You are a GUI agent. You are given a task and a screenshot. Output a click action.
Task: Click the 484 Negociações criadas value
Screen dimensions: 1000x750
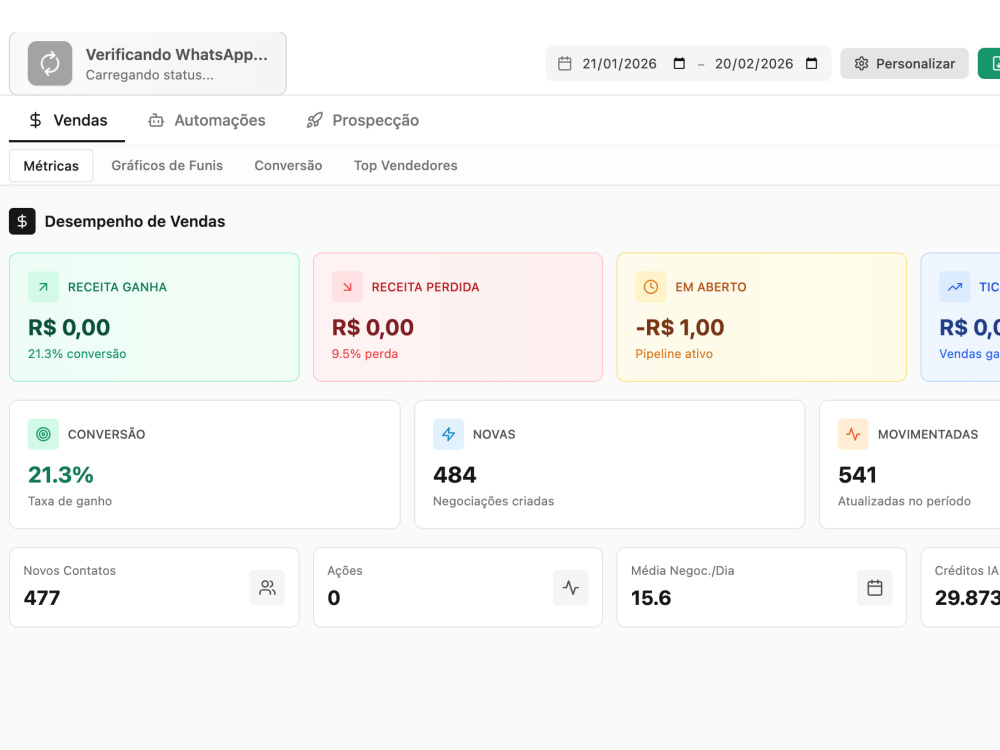coord(455,475)
